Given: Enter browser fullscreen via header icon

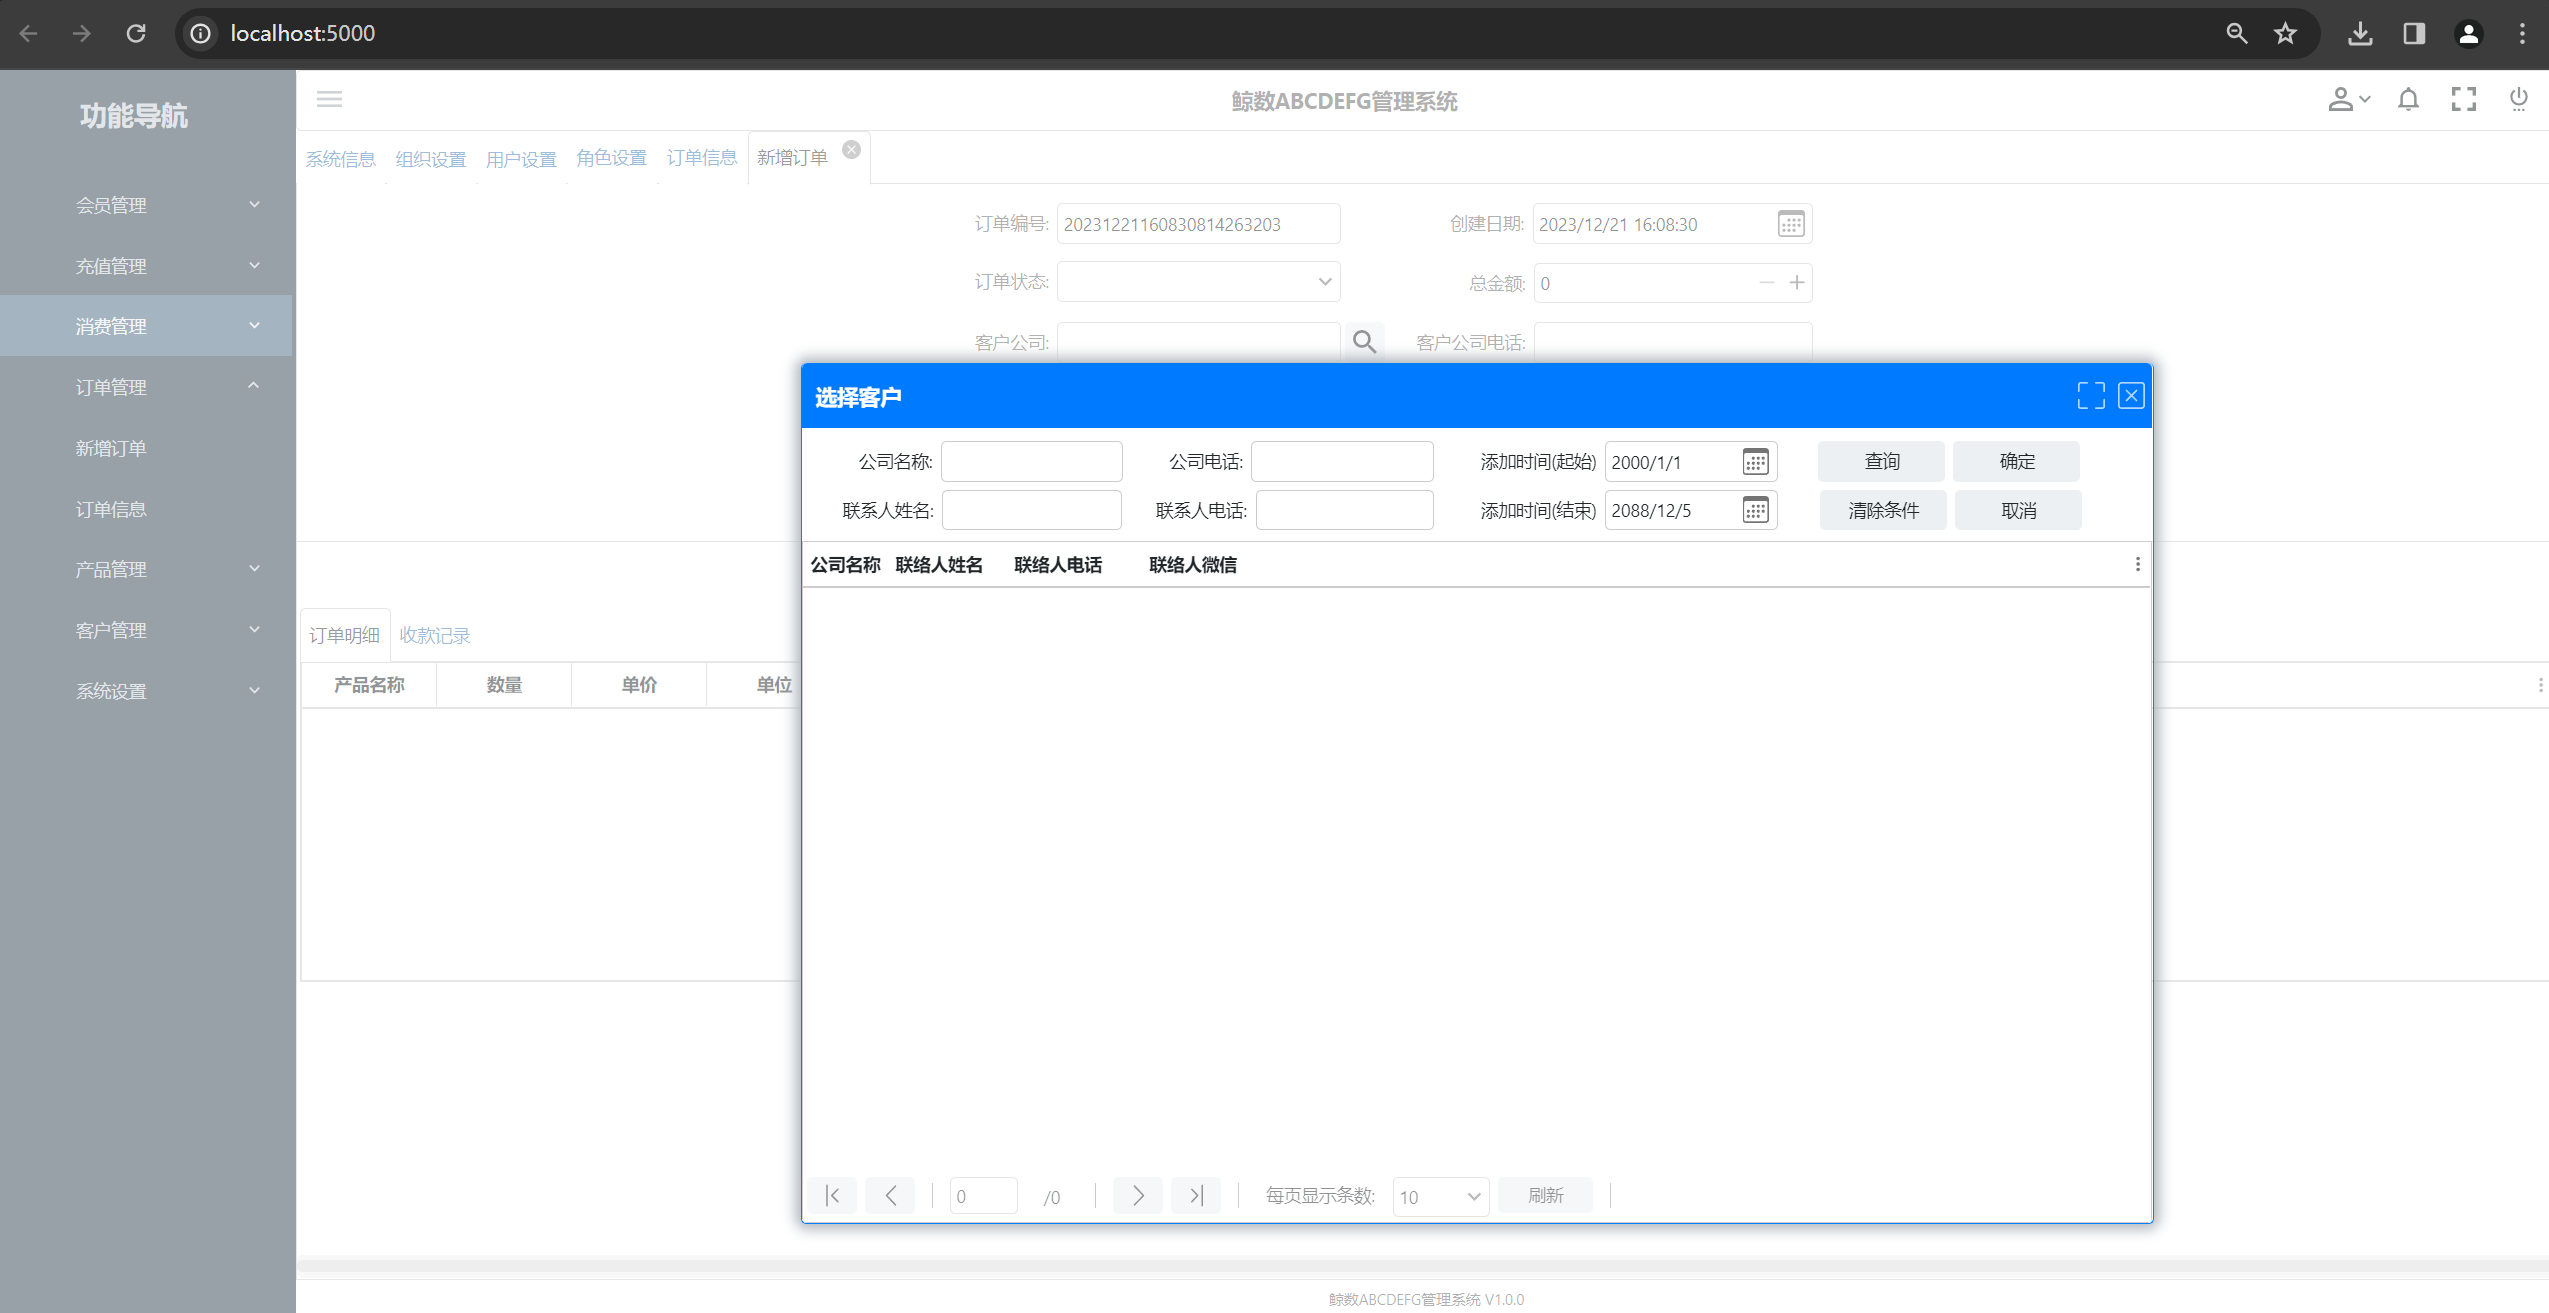Looking at the screenshot, I should 2463,99.
